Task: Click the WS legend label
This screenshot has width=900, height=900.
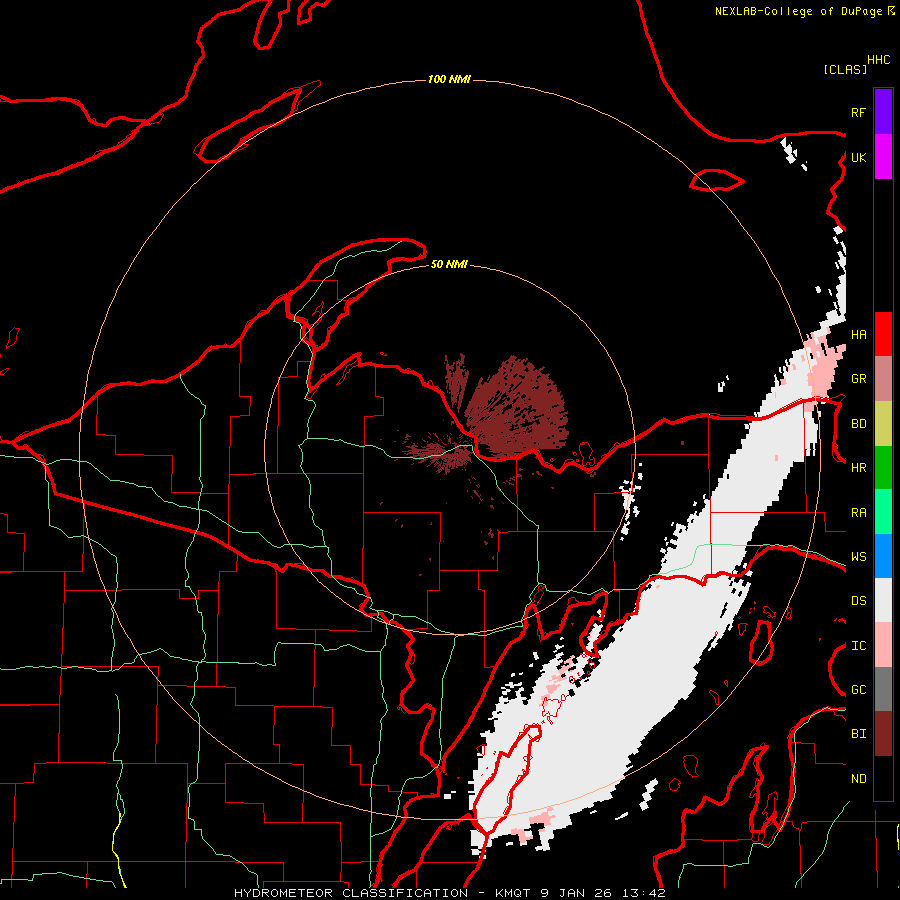Action: pos(858,557)
